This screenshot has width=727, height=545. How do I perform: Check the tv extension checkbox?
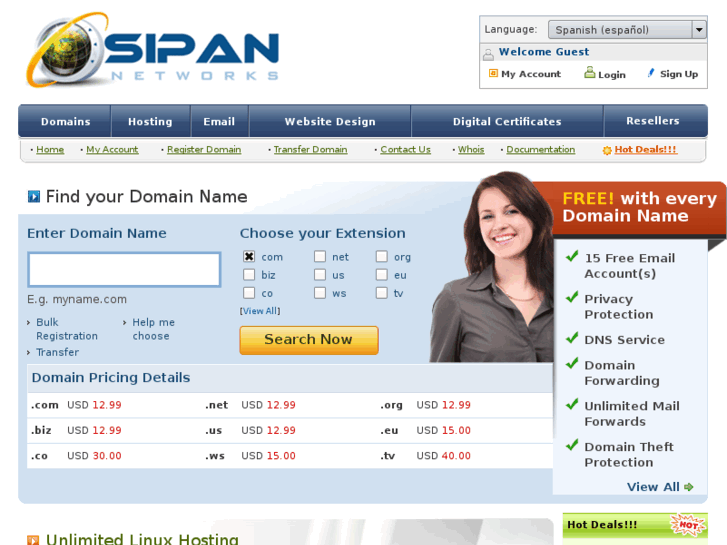[x=382, y=293]
